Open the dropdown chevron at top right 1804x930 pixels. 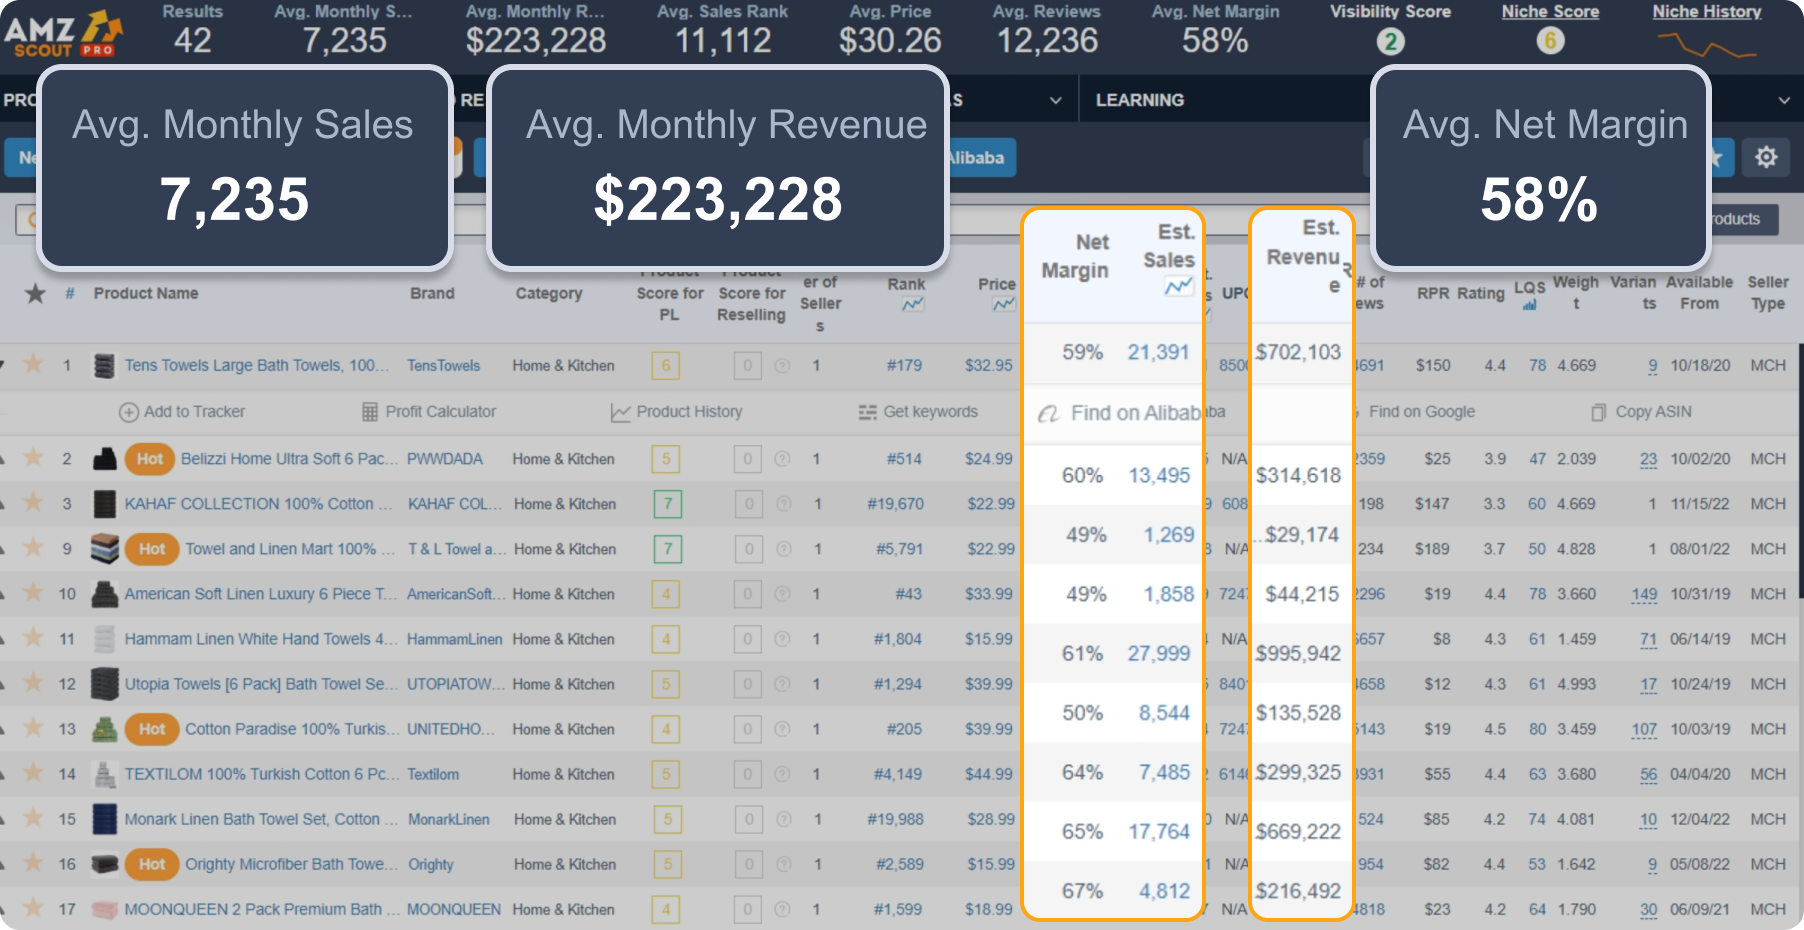pos(1786,100)
